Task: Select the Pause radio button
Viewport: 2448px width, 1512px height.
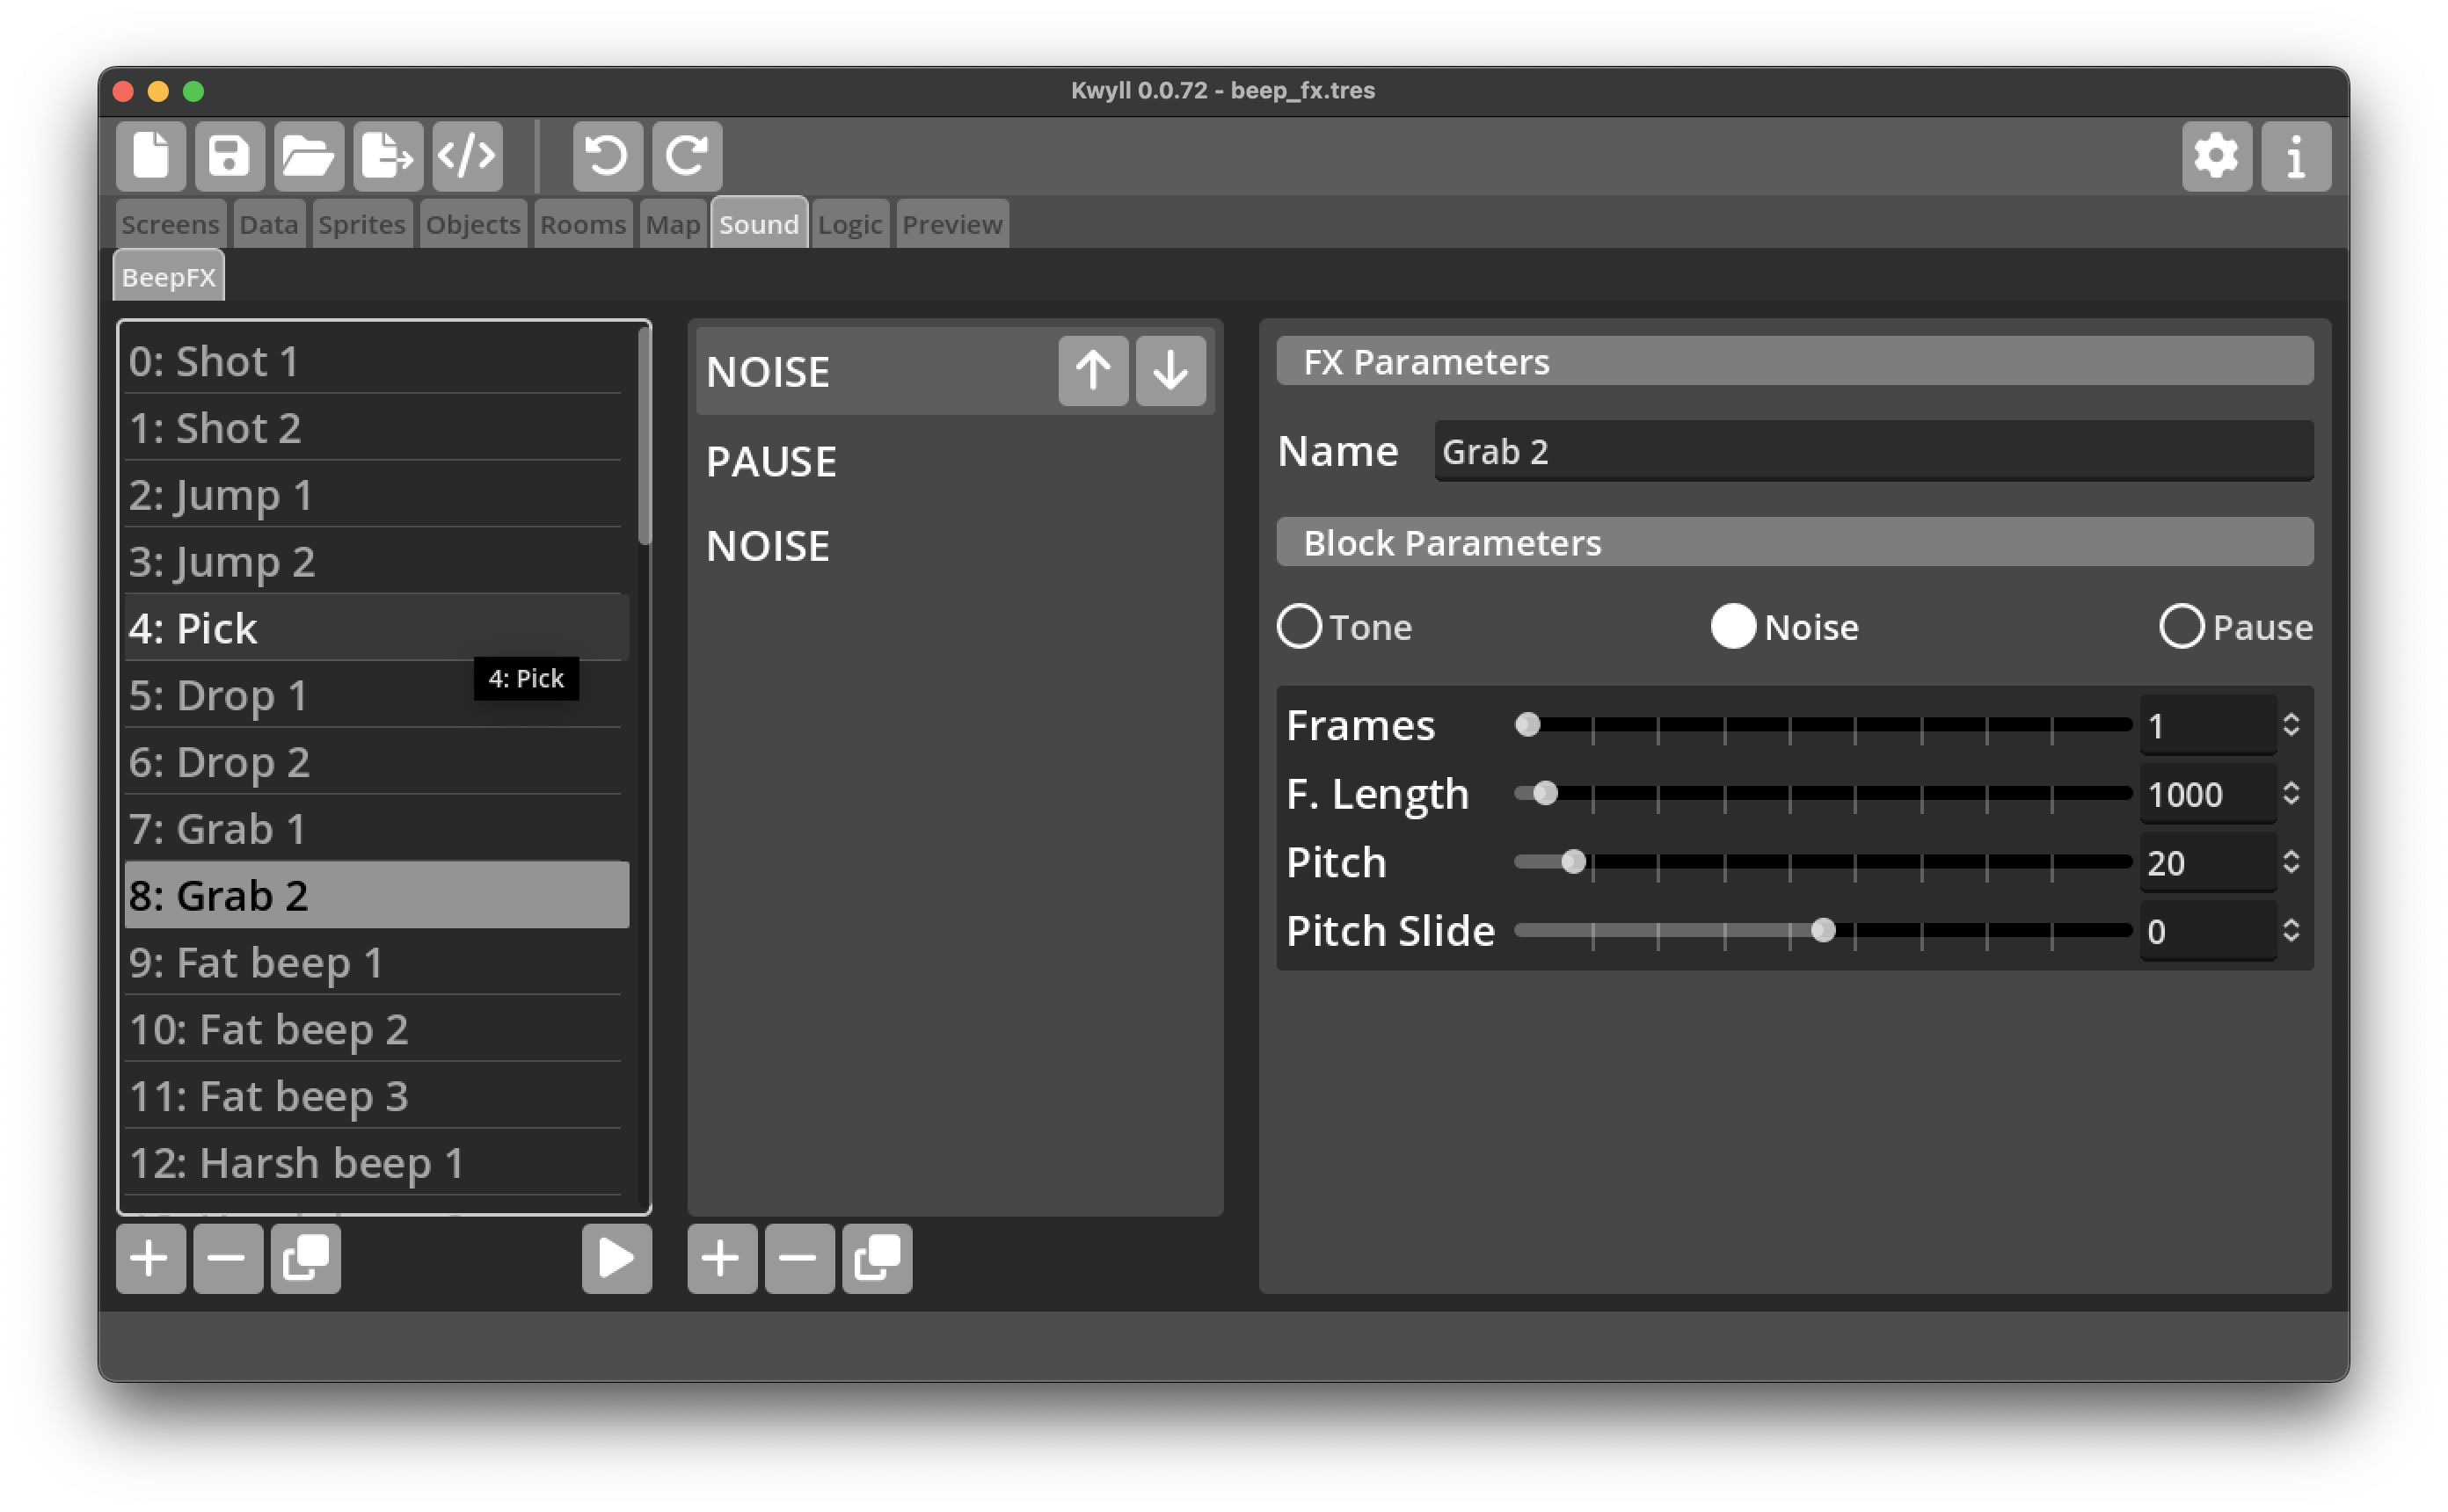Action: [x=2181, y=627]
